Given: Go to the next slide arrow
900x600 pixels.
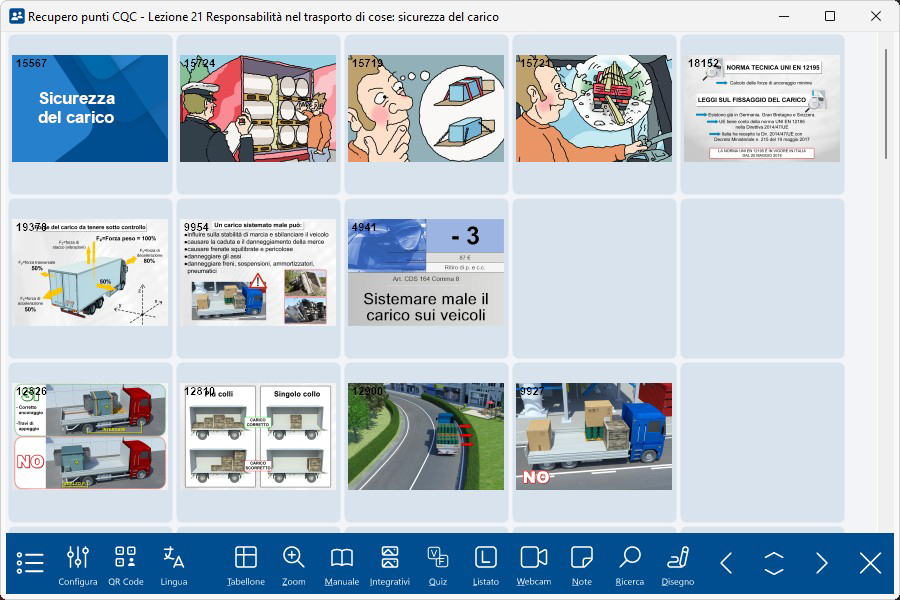Looking at the screenshot, I should [x=822, y=563].
